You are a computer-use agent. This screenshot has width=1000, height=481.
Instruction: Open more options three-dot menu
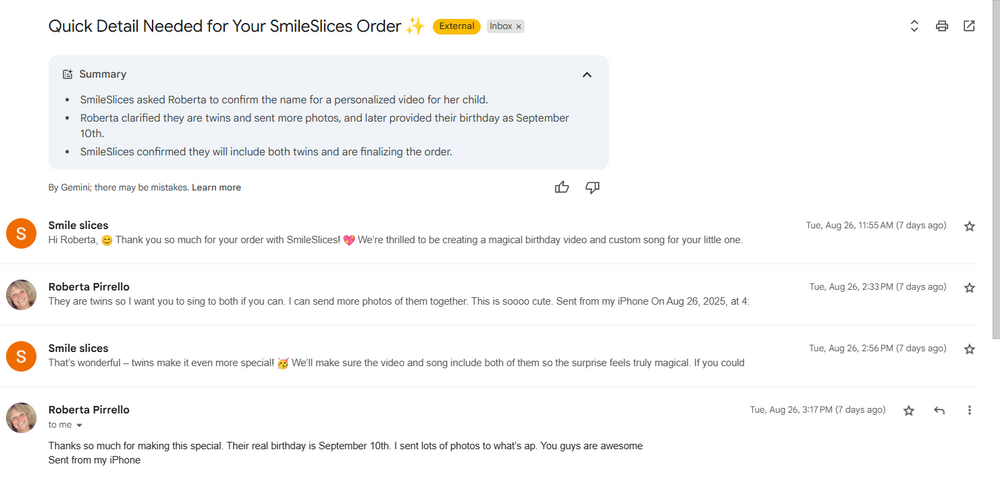pos(969,410)
